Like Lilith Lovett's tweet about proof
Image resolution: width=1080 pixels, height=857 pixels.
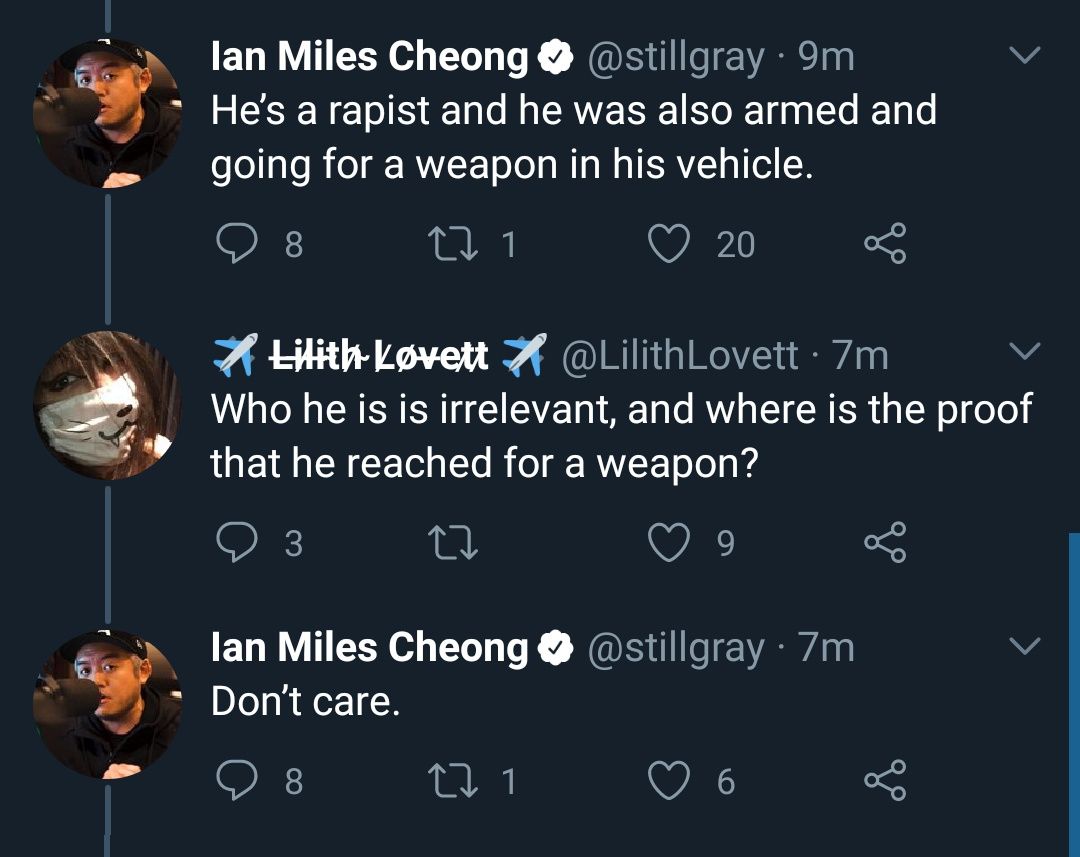670,542
